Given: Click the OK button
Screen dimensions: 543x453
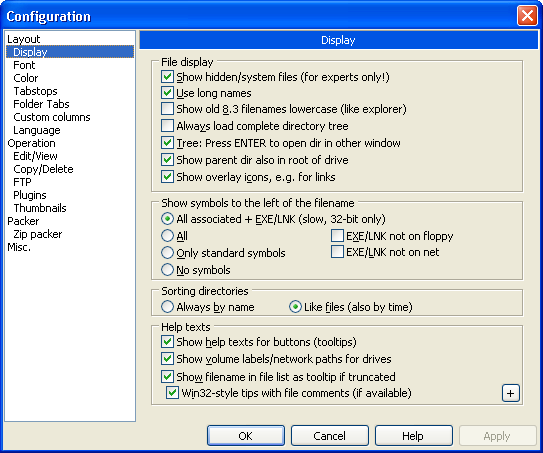Looking at the screenshot, I should 246,436.
